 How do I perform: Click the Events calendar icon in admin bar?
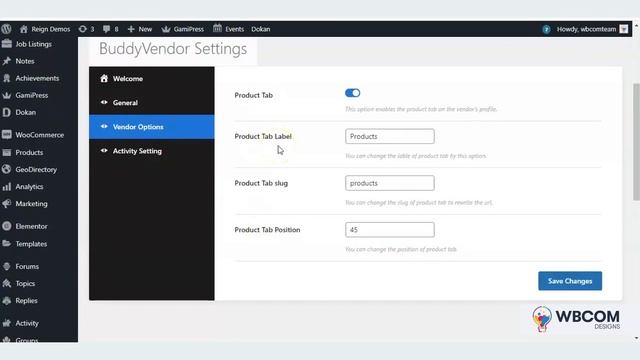coord(217,29)
